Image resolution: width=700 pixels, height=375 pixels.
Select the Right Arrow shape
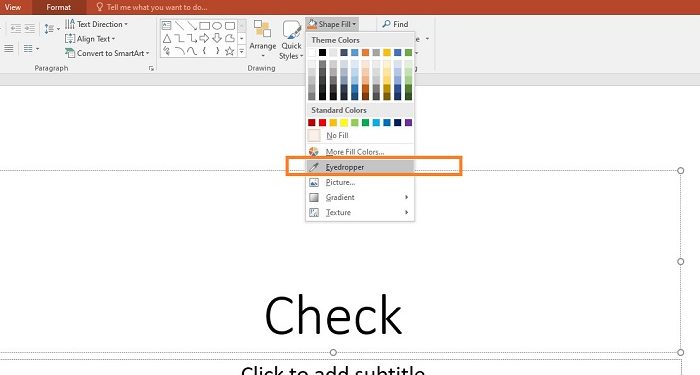coord(204,38)
